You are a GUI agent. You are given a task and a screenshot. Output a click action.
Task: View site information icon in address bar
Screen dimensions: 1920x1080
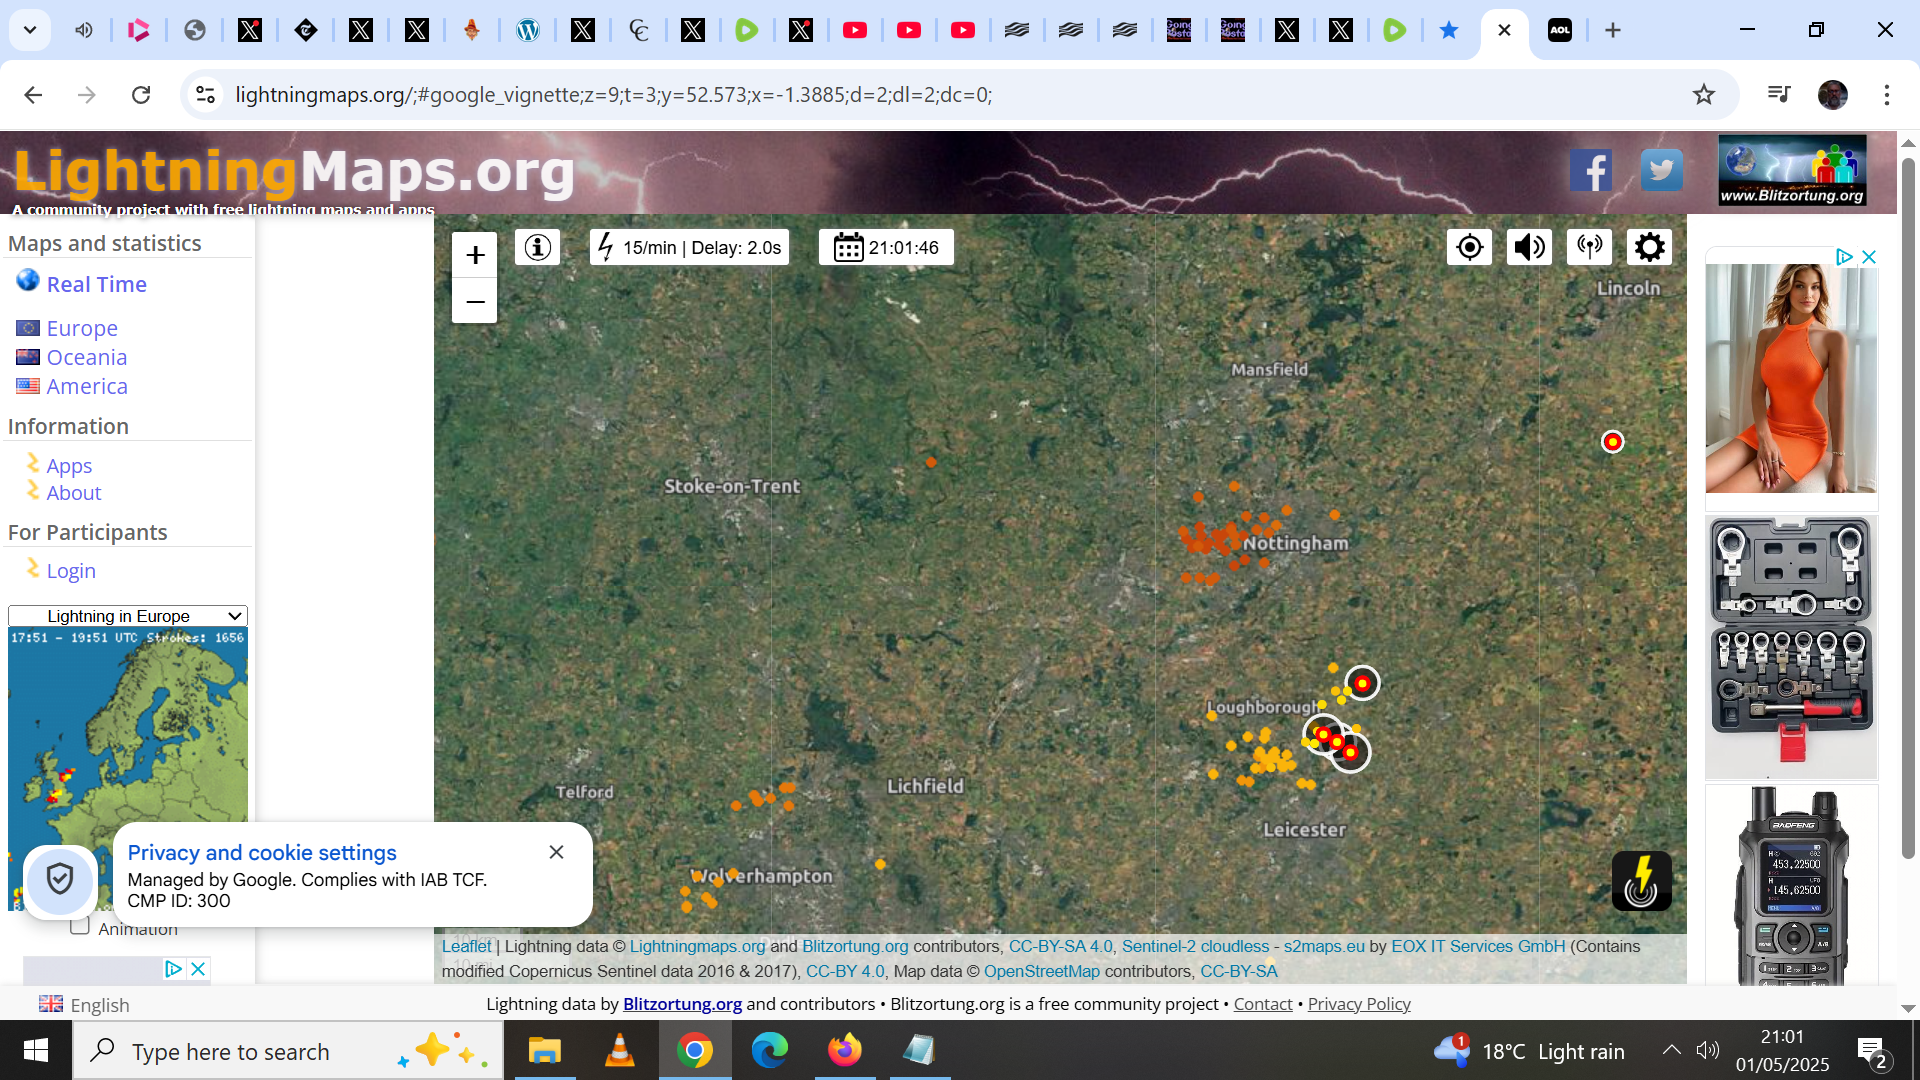[x=205, y=95]
